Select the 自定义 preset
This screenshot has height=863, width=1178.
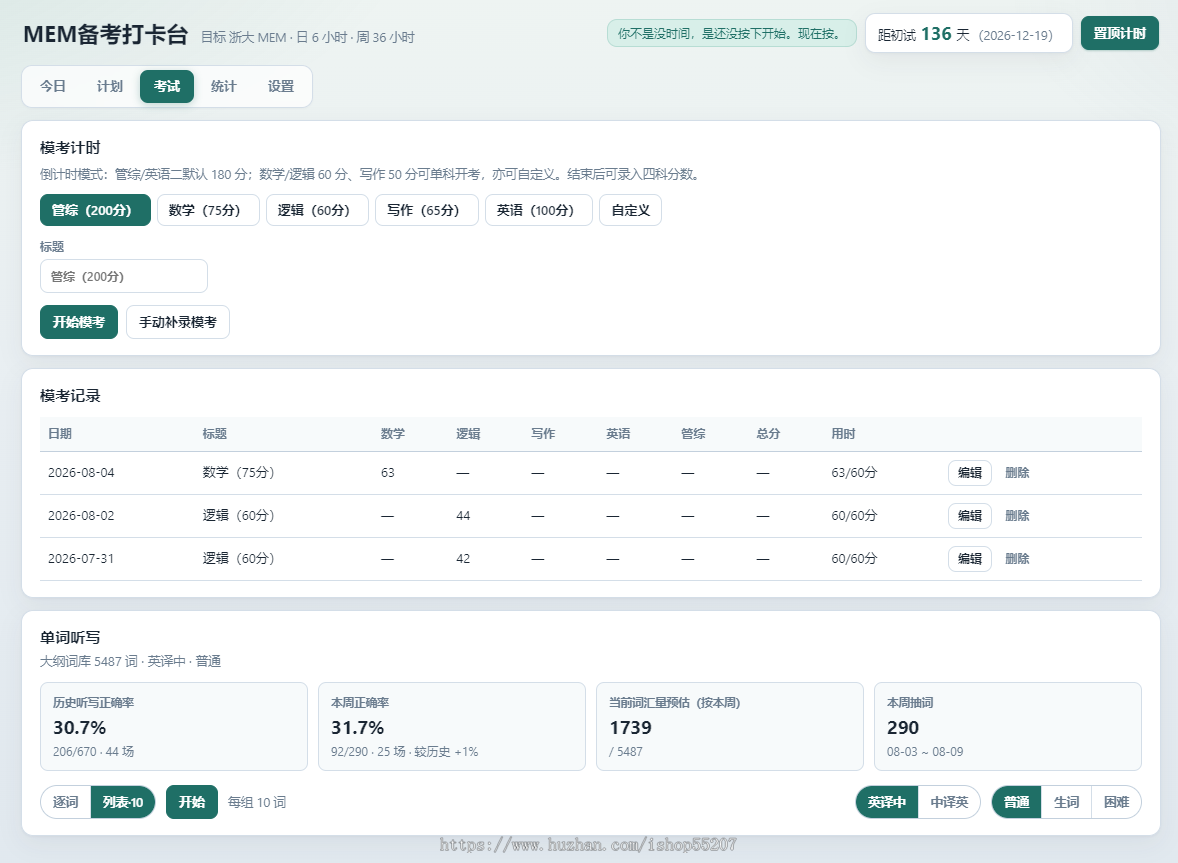[630, 210]
